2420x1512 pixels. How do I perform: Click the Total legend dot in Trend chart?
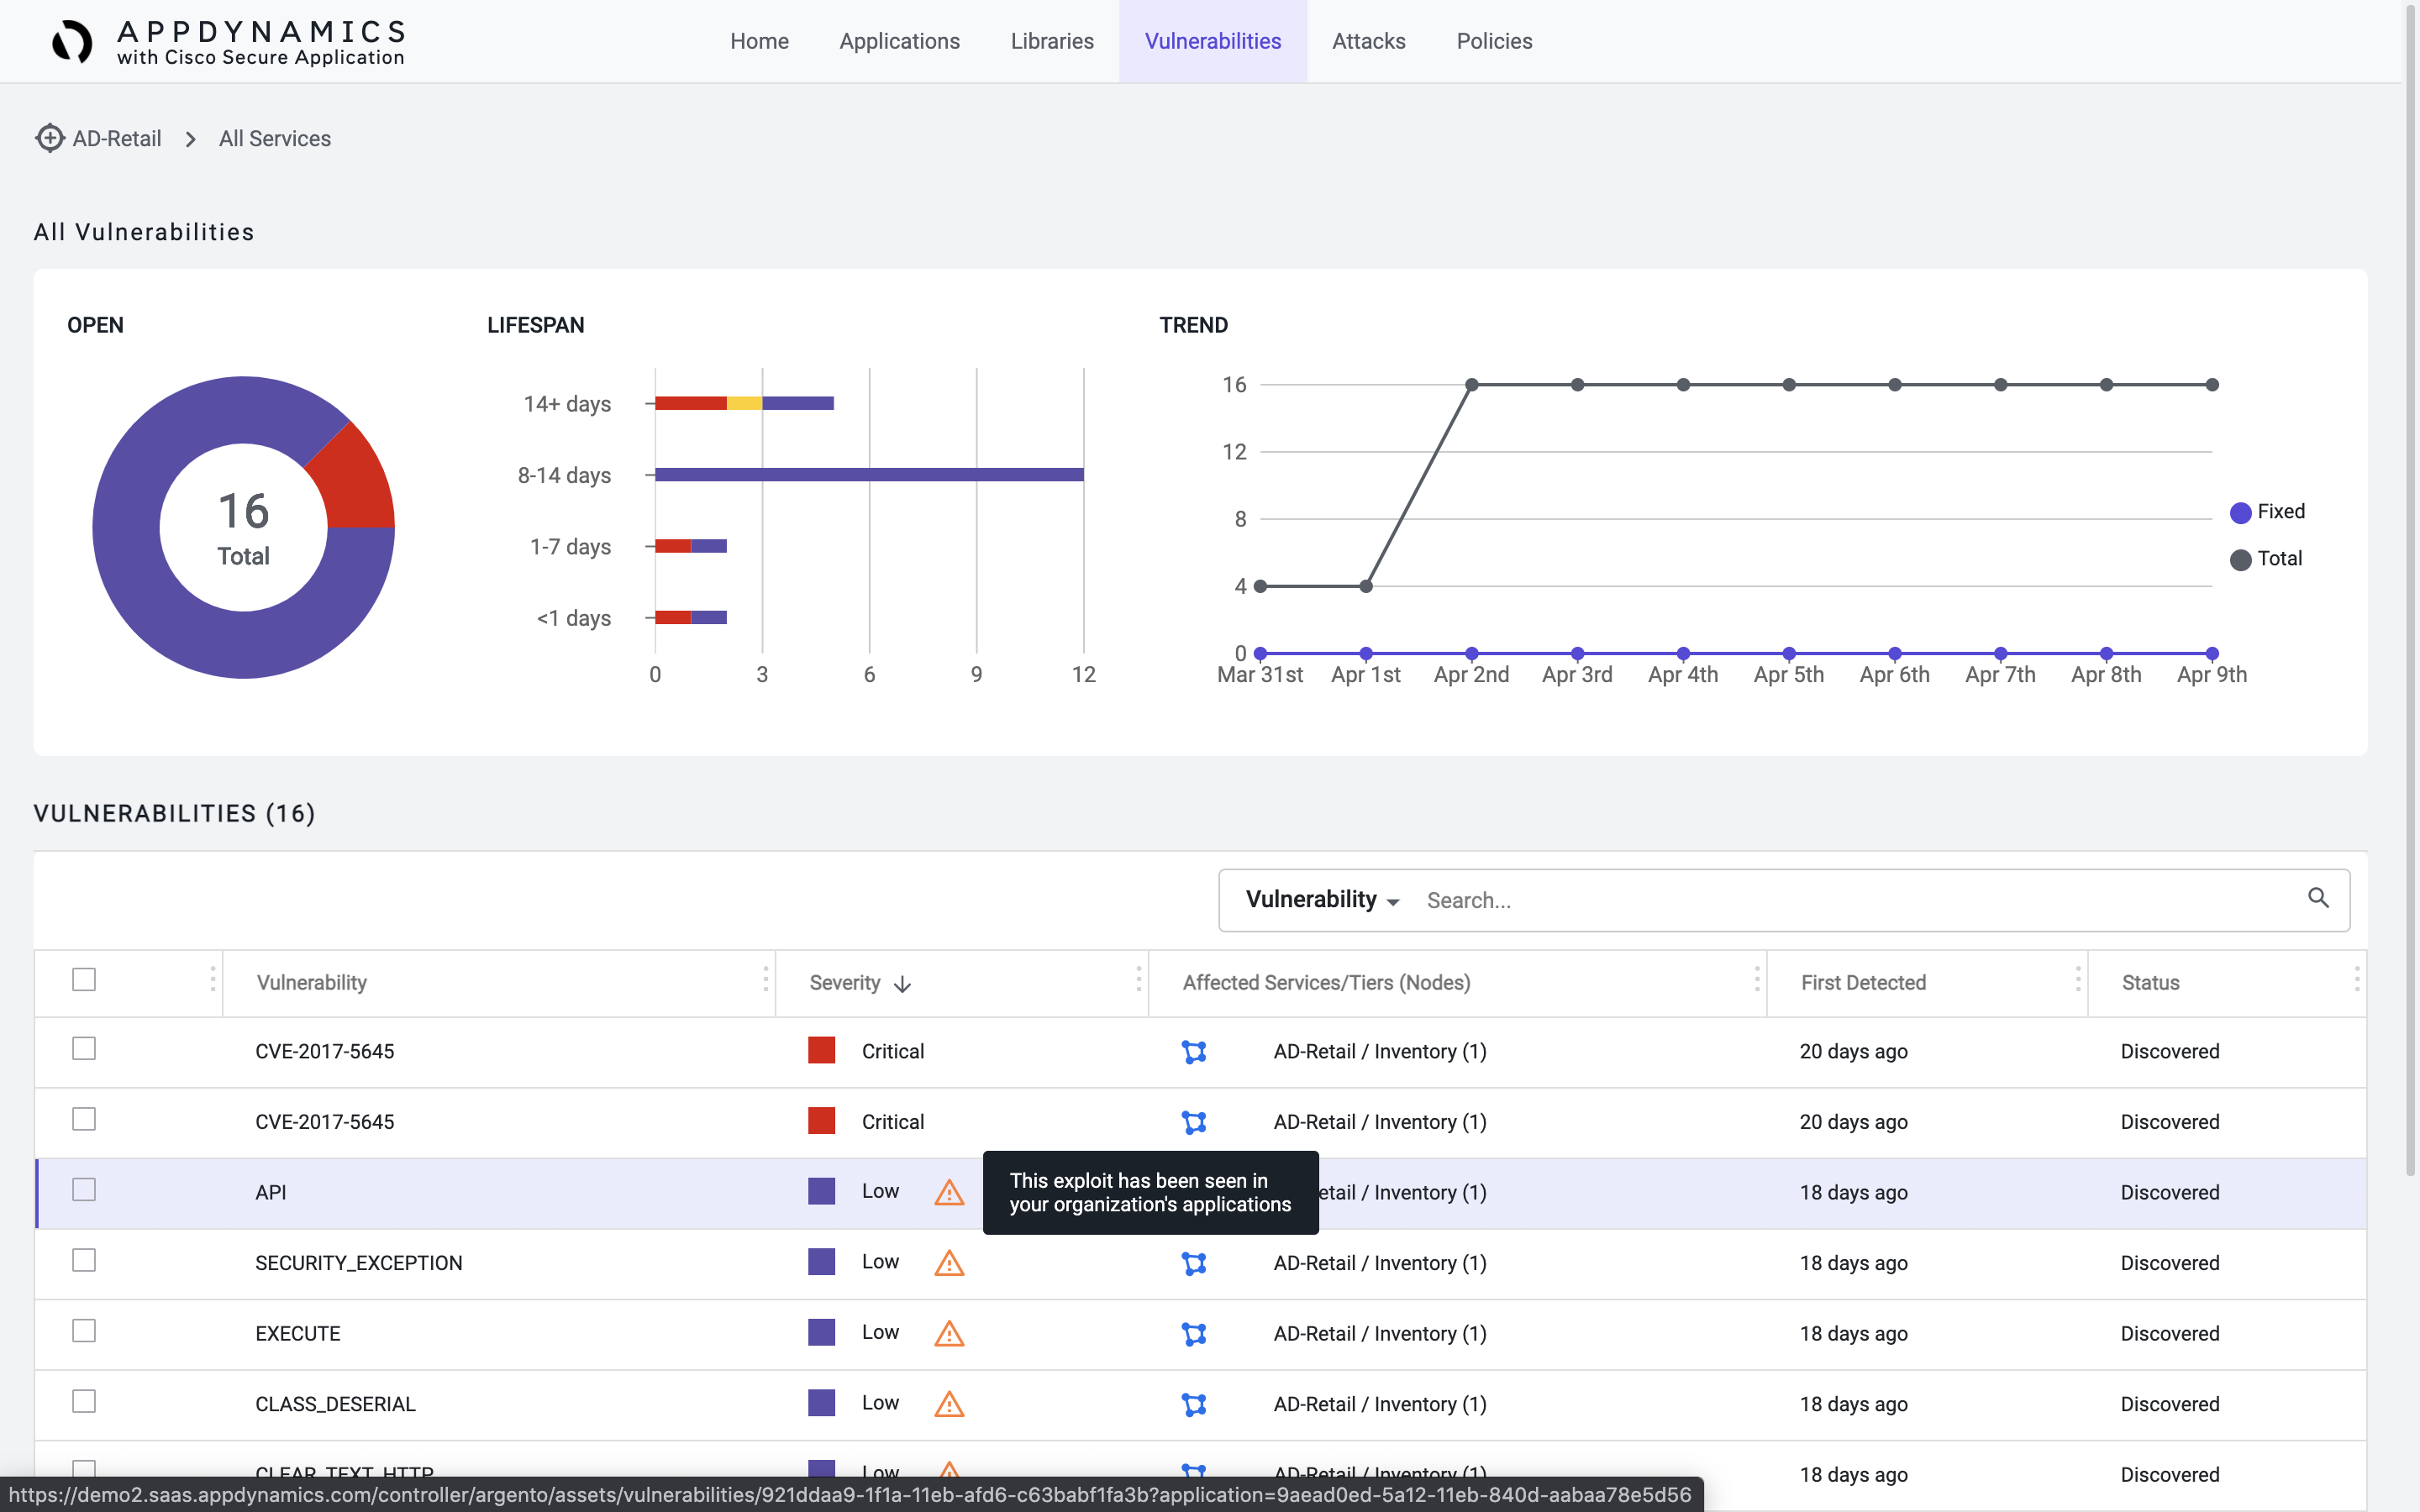click(x=2241, y=559)
